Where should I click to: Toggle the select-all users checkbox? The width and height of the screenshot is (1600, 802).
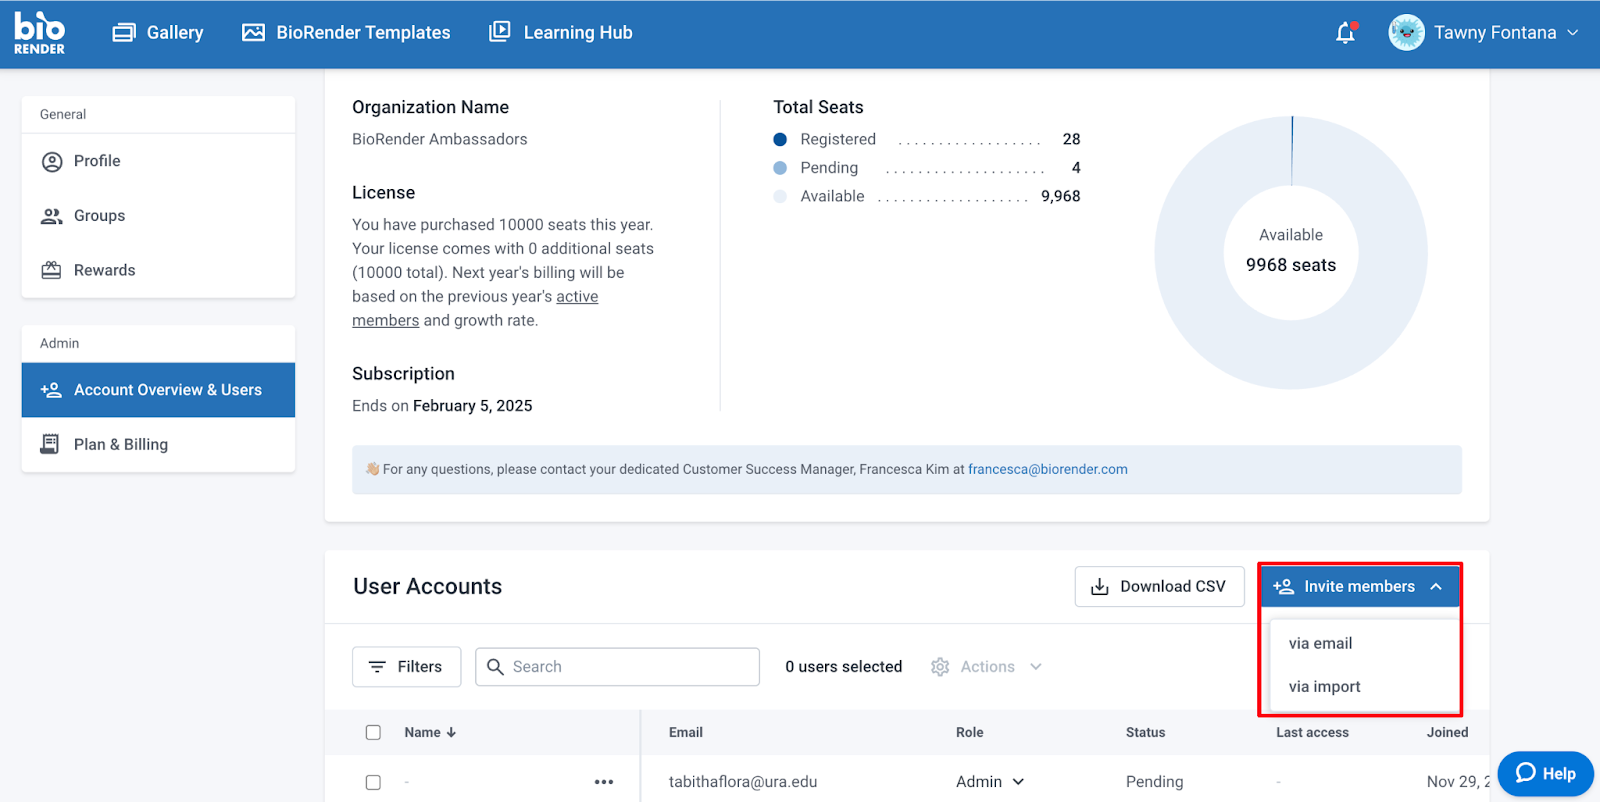(x=373, y=733)
